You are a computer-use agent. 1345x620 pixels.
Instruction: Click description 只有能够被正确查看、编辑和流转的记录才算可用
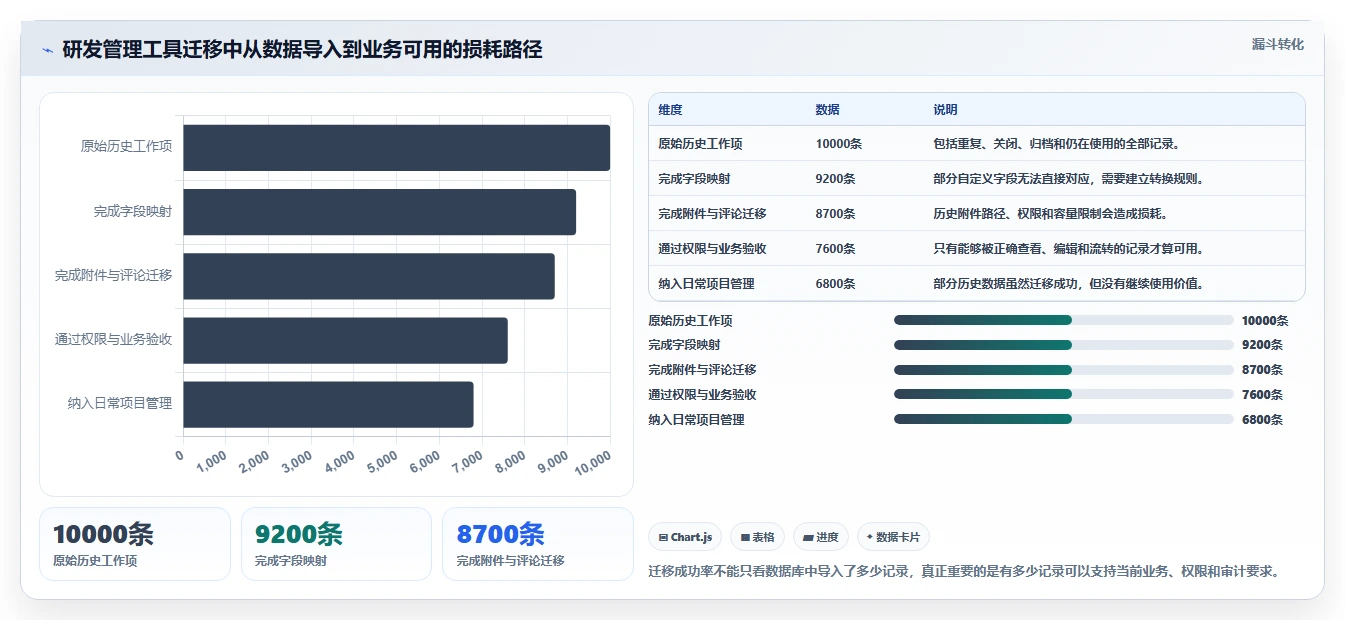[1068, 249]
